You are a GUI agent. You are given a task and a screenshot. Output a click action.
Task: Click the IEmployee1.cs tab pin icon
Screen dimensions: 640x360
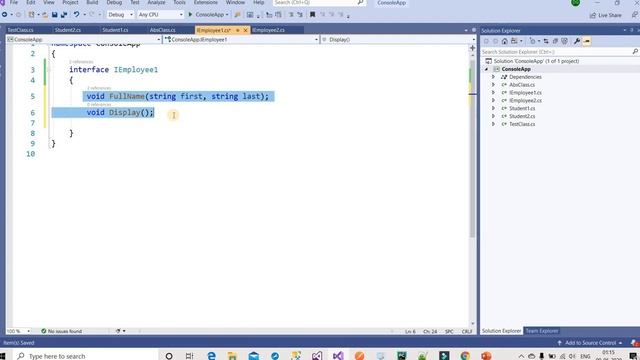(238, 30)
